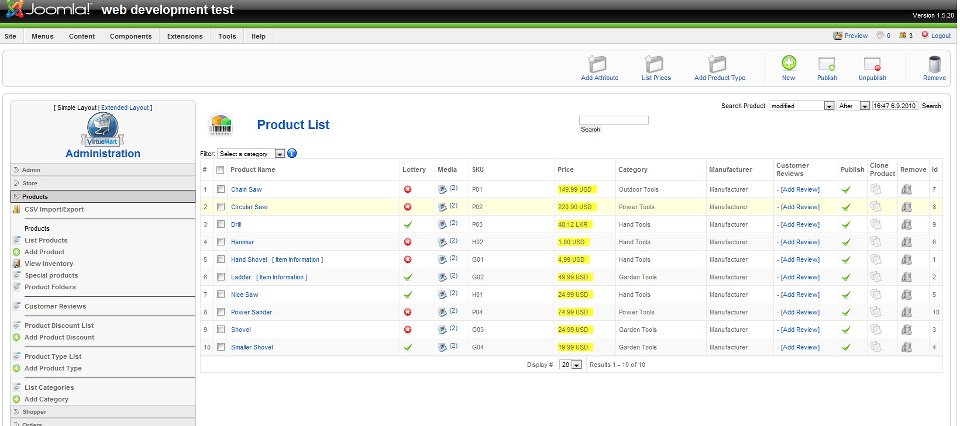Click the Unpublish toolbar icon
960x426 pixels.
click(871, 65)
